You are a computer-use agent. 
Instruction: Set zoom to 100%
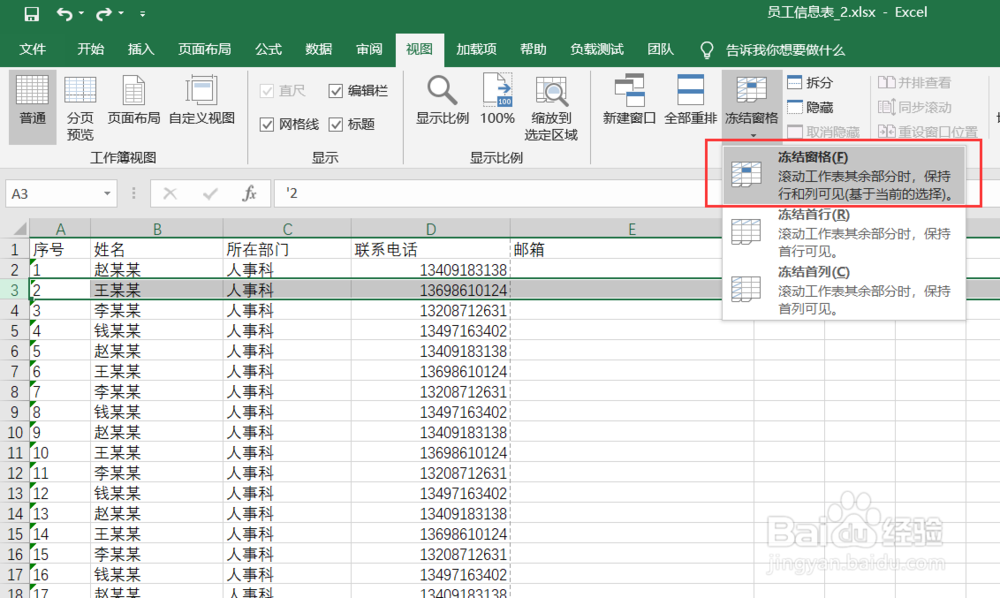497,100
